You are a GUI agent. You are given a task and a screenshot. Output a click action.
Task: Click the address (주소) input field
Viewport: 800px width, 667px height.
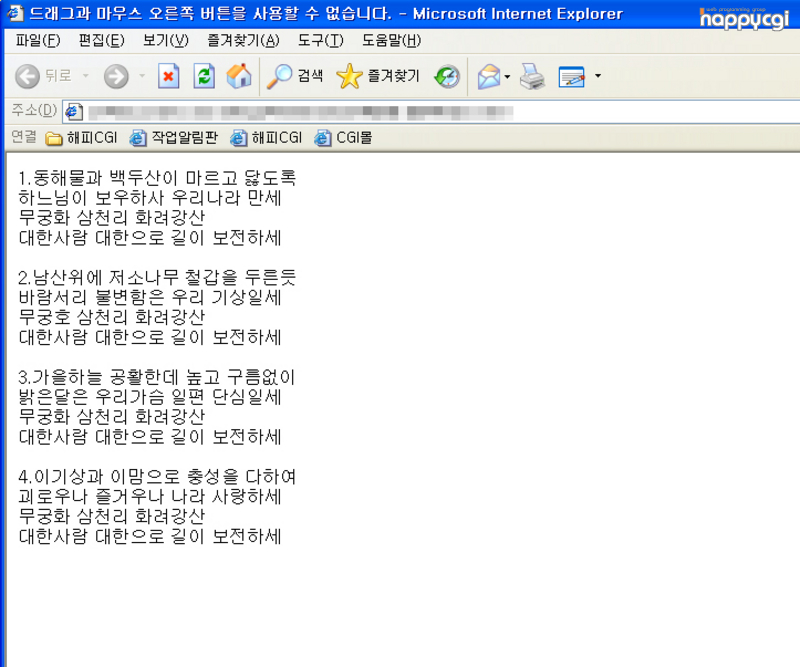(431, 112)
